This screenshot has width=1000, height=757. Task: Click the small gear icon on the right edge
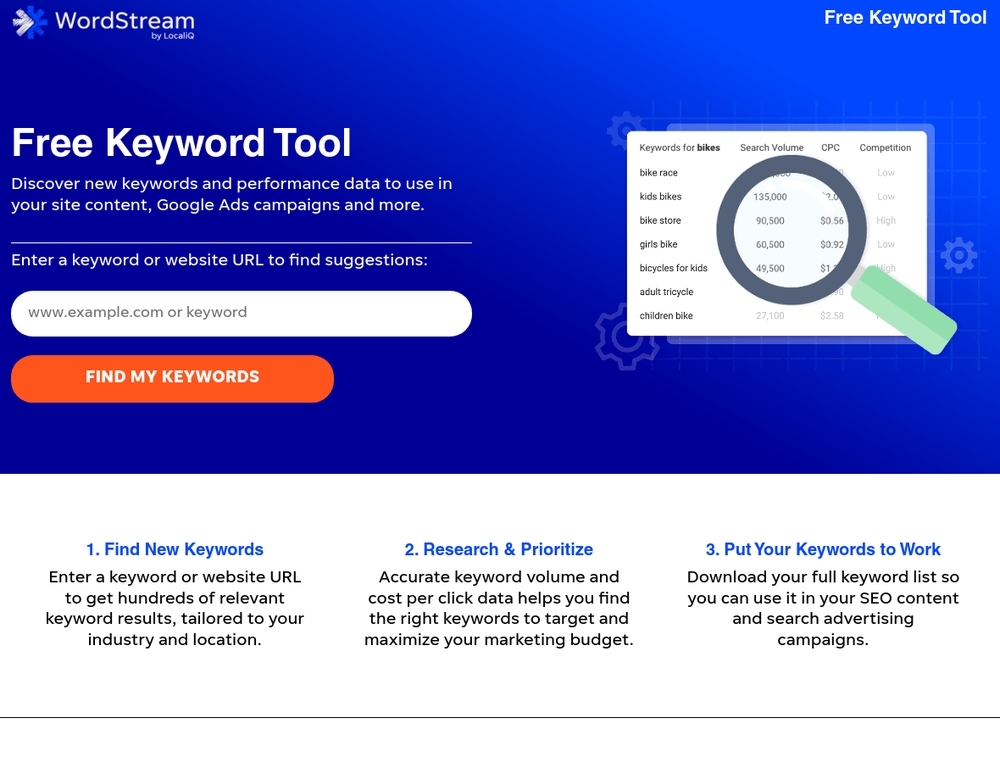pos(960,255)
